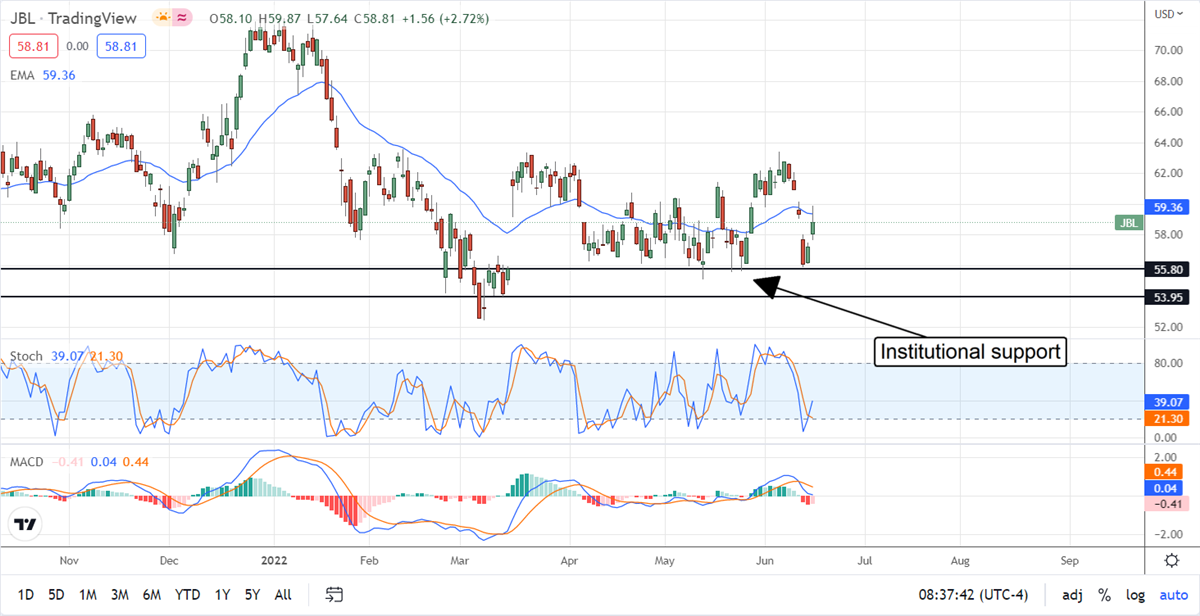
Task: Open chart settings gear icon
Action: (x=1170, y=559)
